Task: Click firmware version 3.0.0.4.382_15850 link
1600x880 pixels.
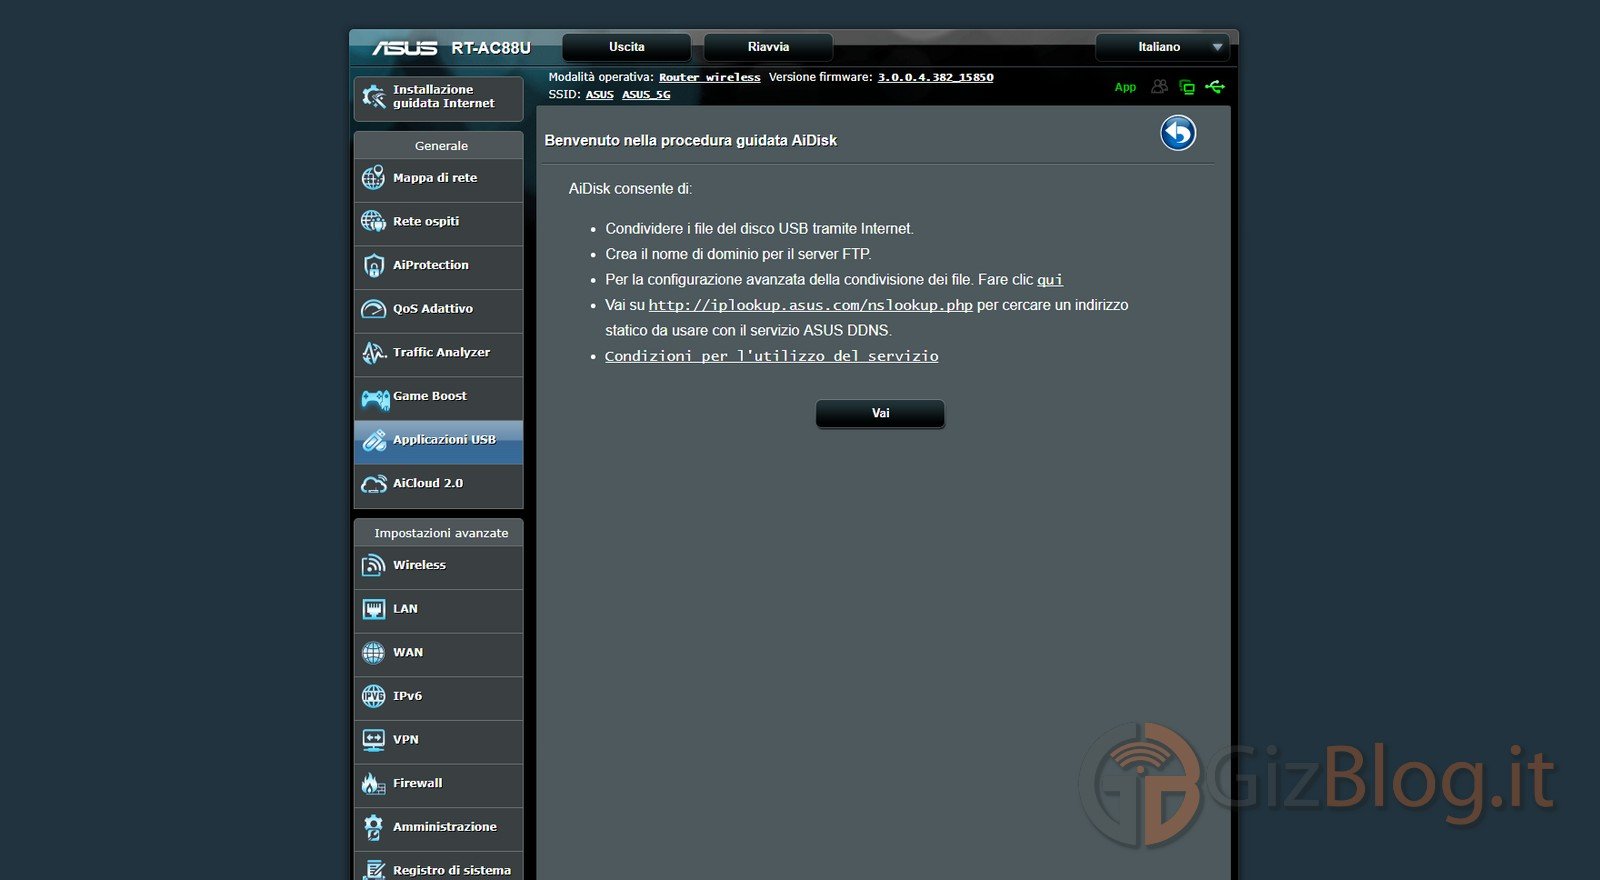Action: click(x=935, y=77)
